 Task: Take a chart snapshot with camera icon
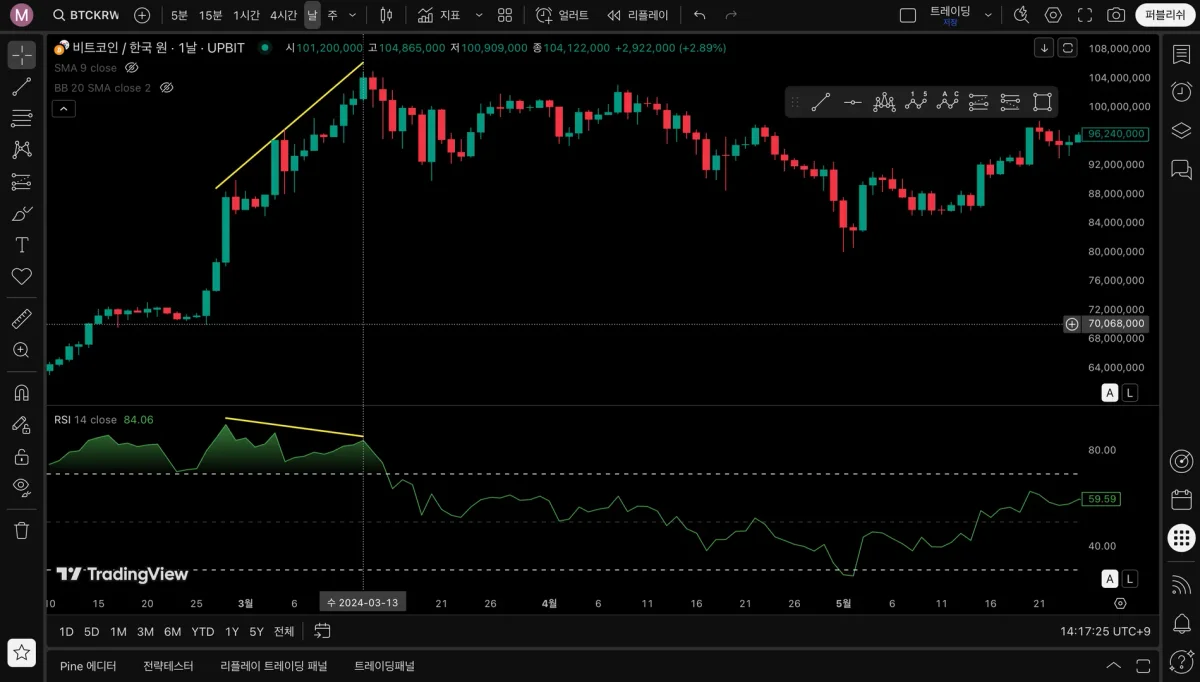pos(1116,15)
